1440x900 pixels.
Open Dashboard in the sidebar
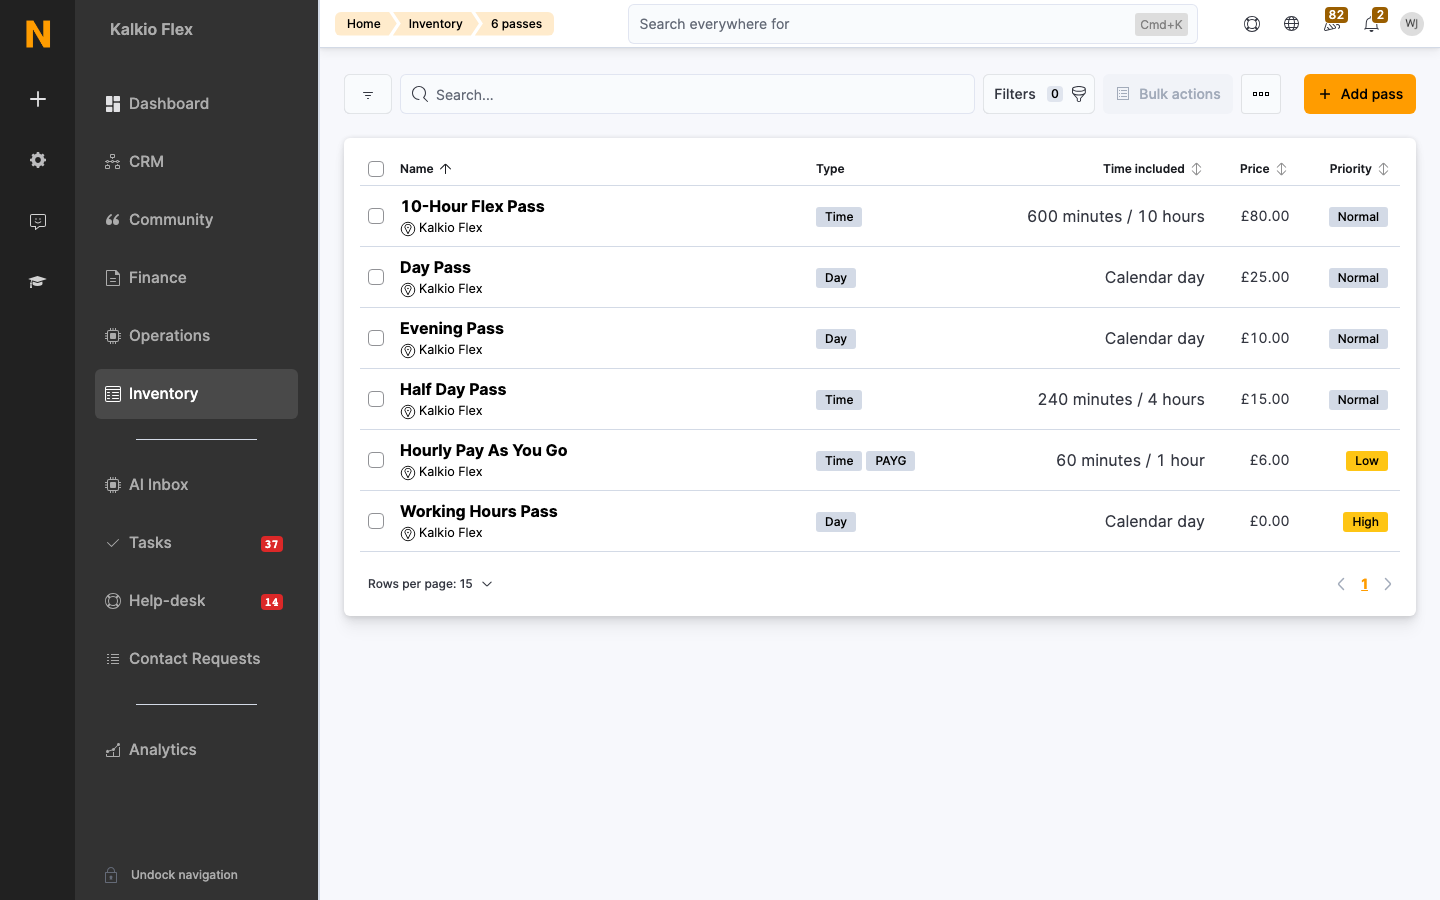[196, 104]
